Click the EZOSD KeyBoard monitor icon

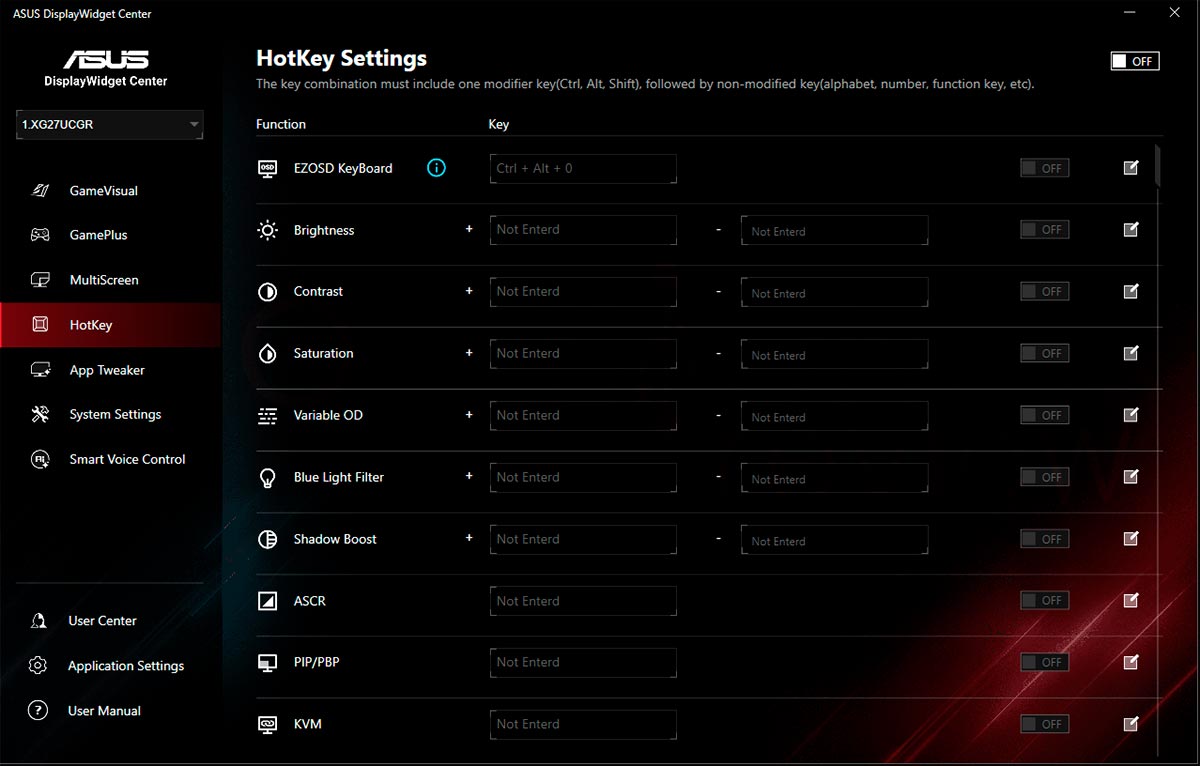coord(267,168)
